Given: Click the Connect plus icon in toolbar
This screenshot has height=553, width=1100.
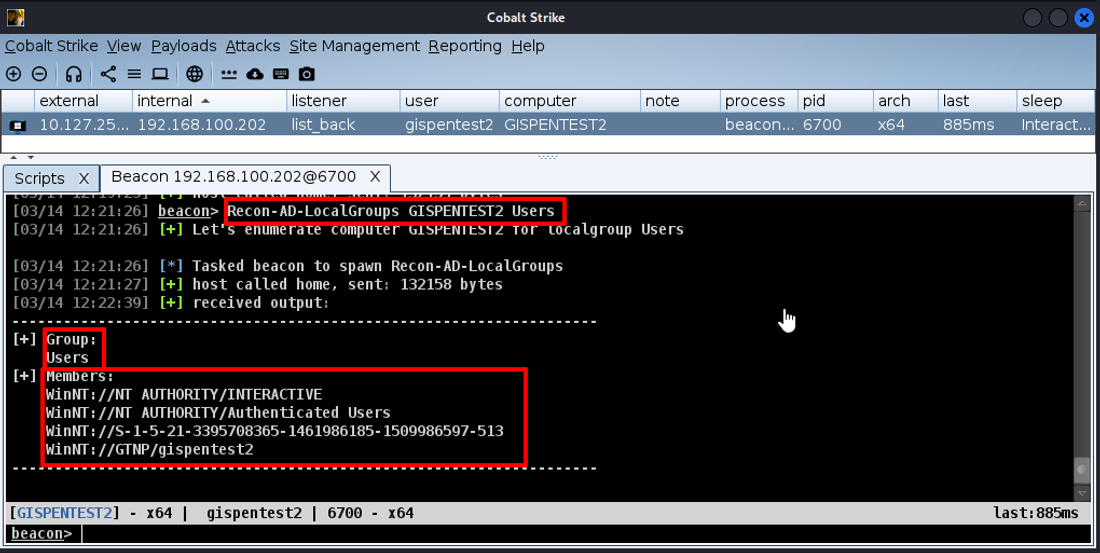Looking at the screenshot, I should [13, 74].
